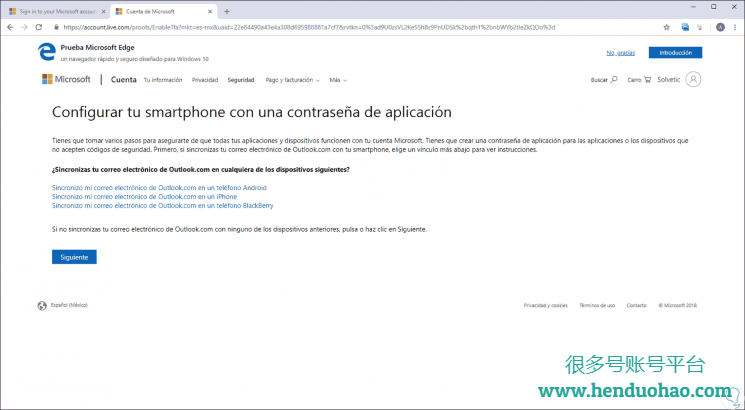745x410 pixels.
Task: Open the 'Tu información' menu item
Action: coord(163,80)
